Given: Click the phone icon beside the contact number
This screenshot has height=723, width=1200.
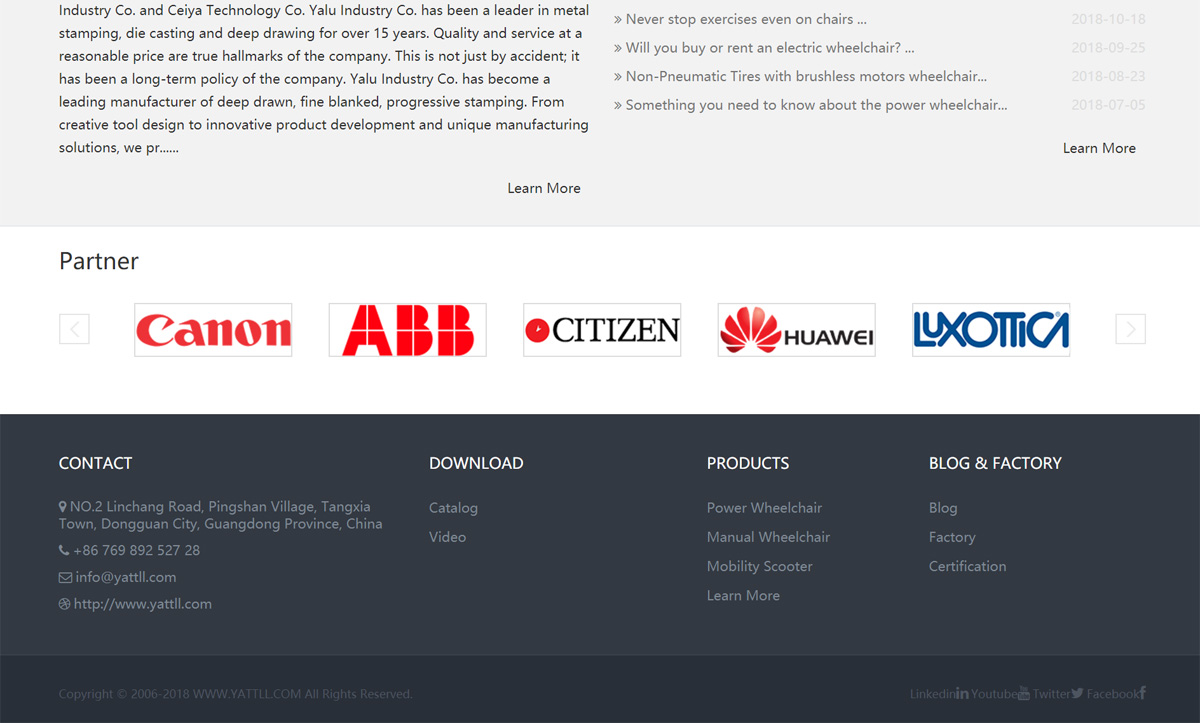Looking at the screenshot, I should (x=63, y=550).
